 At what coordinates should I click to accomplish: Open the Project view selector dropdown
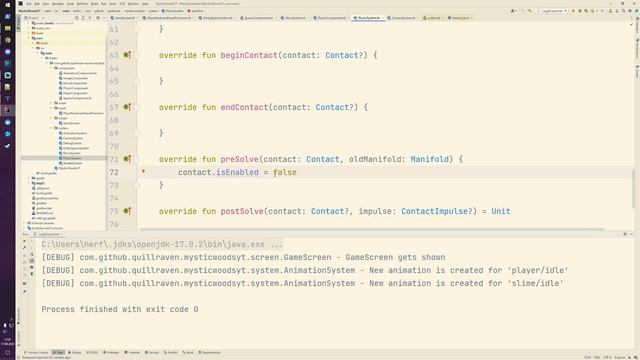click(34, 18)
